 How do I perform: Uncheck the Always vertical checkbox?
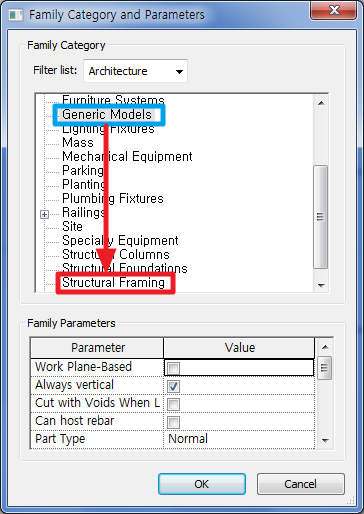pyautogui.click(x=173, y=386)
